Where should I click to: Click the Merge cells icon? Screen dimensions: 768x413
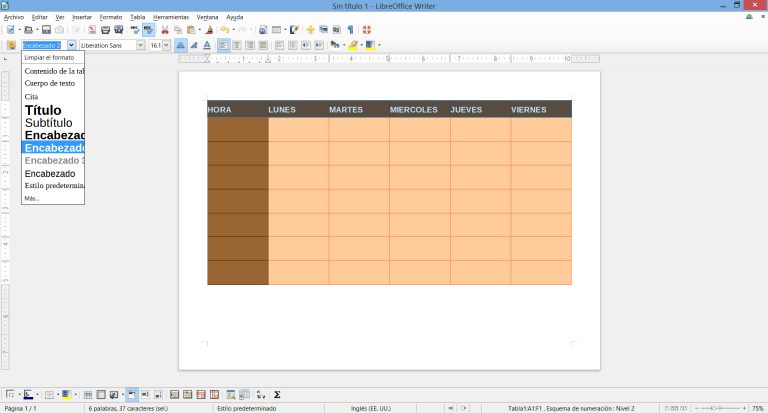tap(88, 394)
